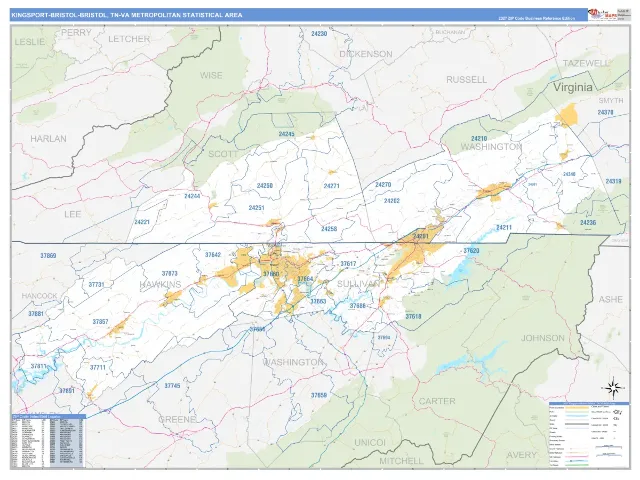Select ZIP code 24258

pos(329,229)
